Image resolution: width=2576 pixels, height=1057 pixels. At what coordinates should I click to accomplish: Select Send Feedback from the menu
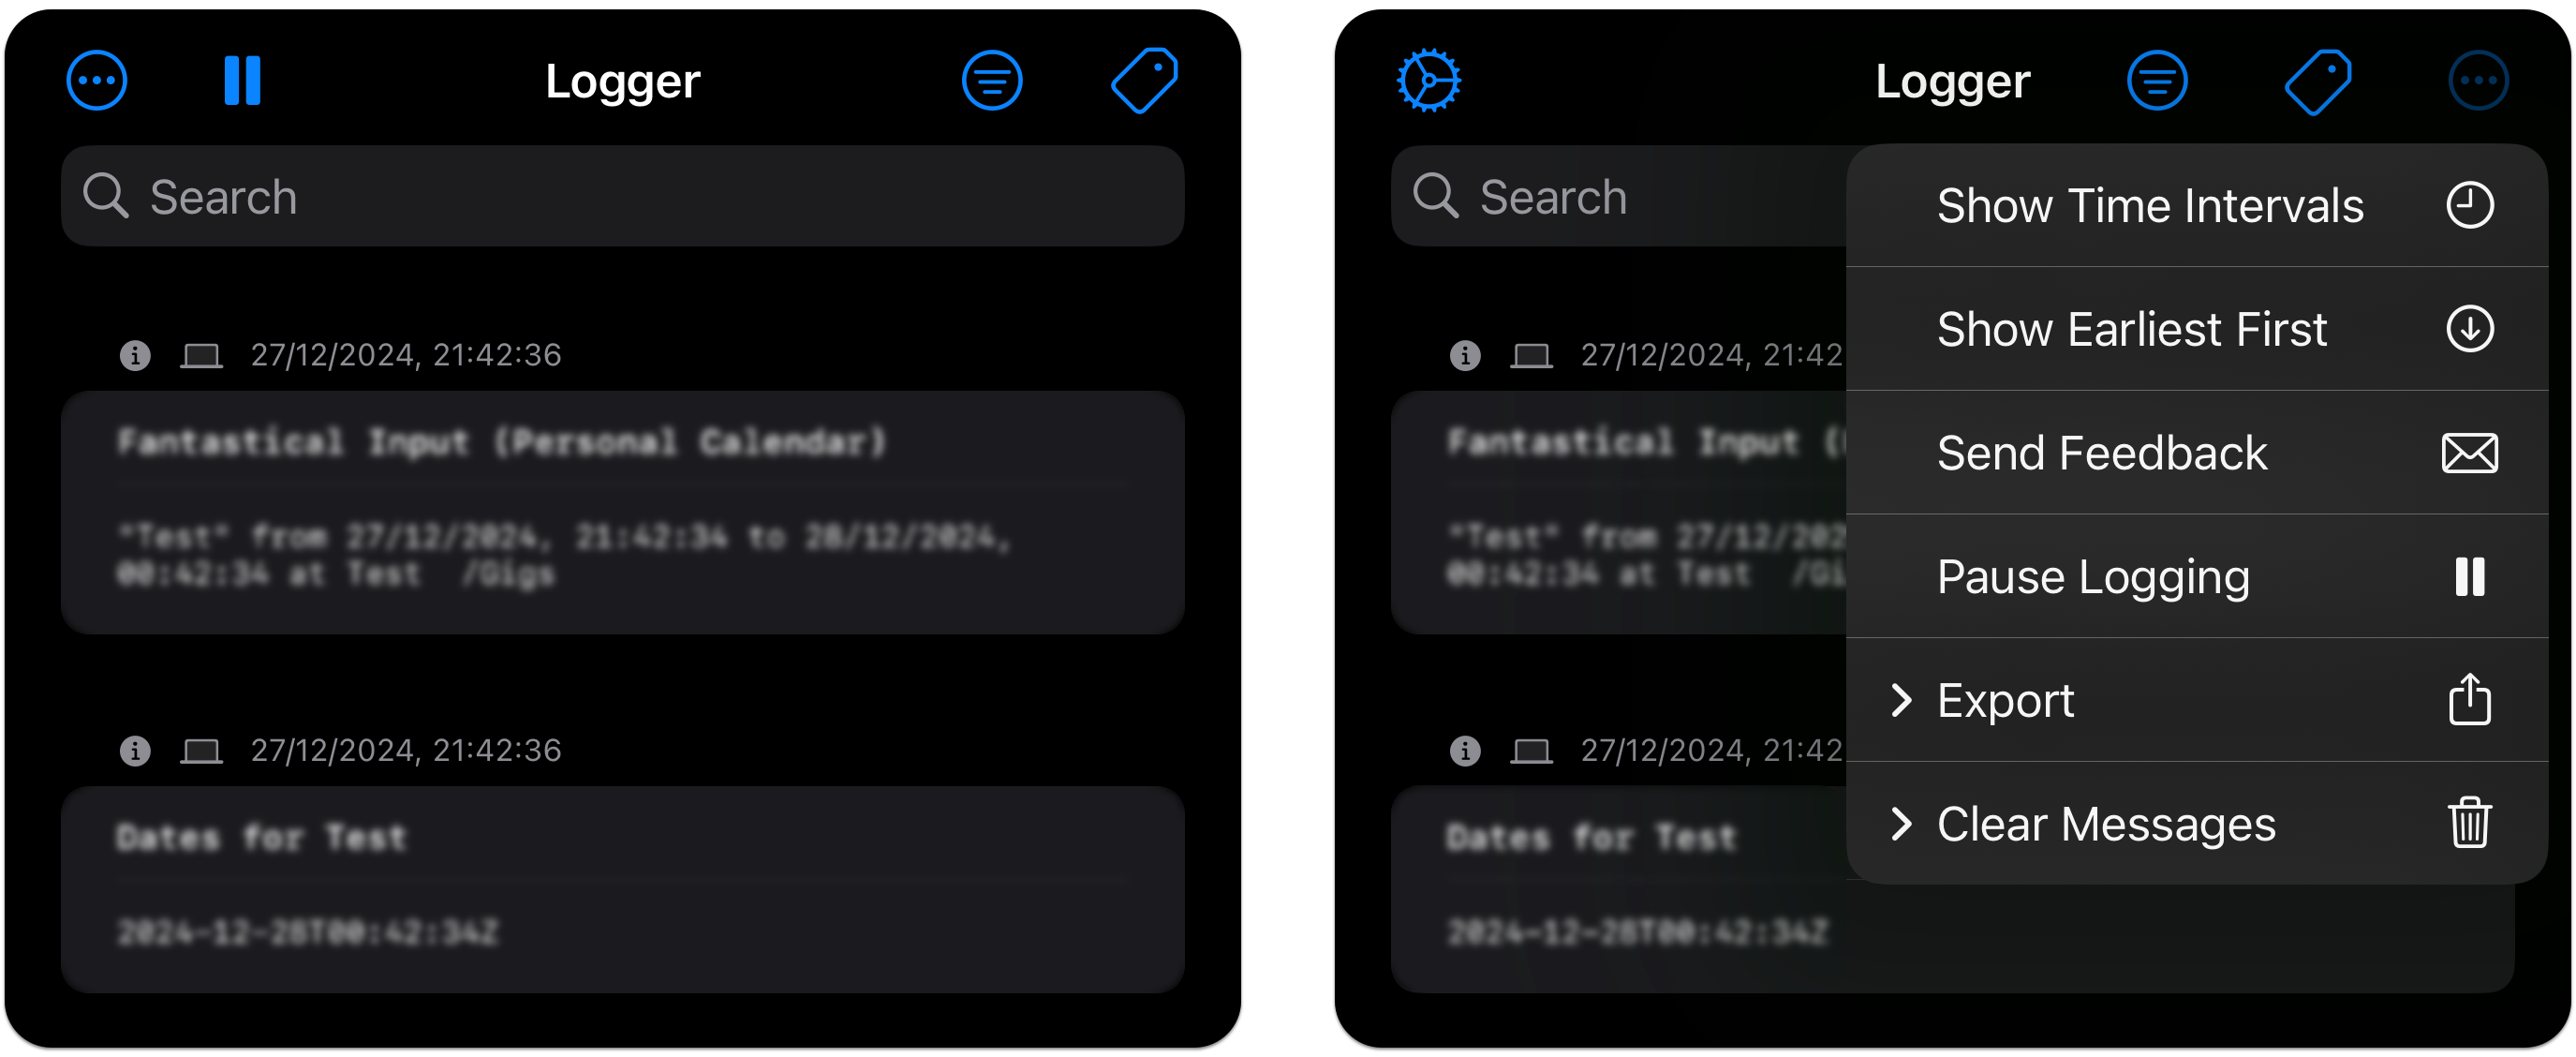(2102, 452)
